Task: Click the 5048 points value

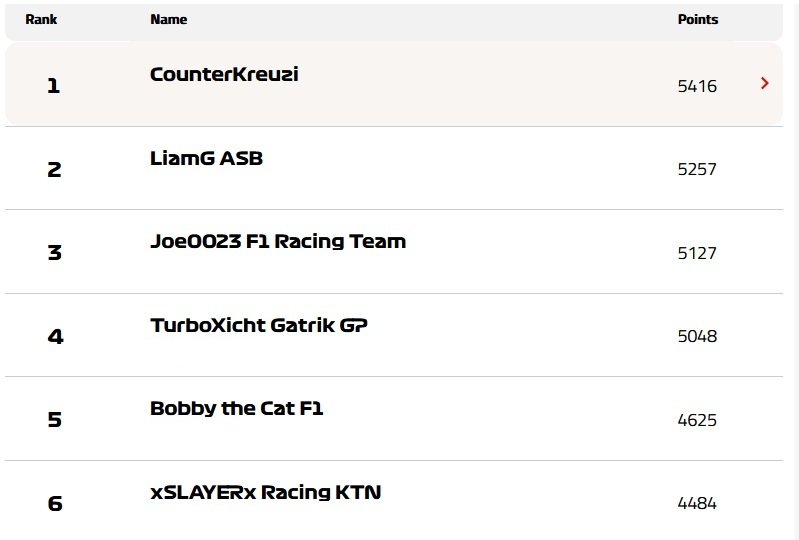Action: click(x=697, y=336)
